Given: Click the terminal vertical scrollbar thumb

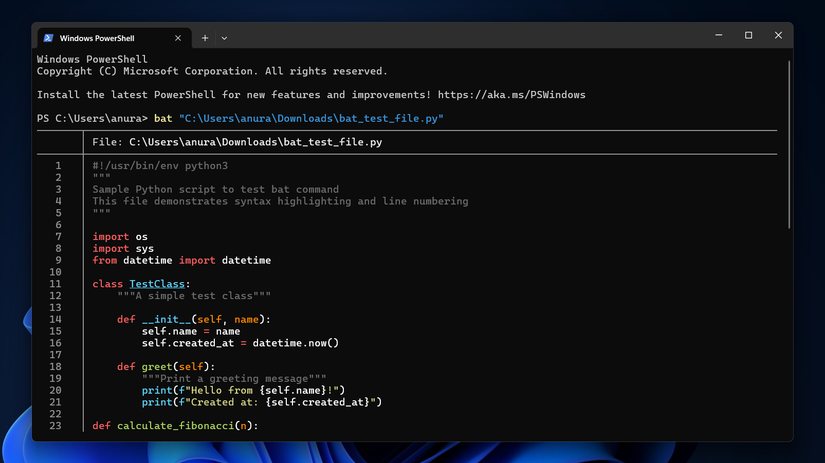Looking at the screenshot, I should [x=789, y=145].
